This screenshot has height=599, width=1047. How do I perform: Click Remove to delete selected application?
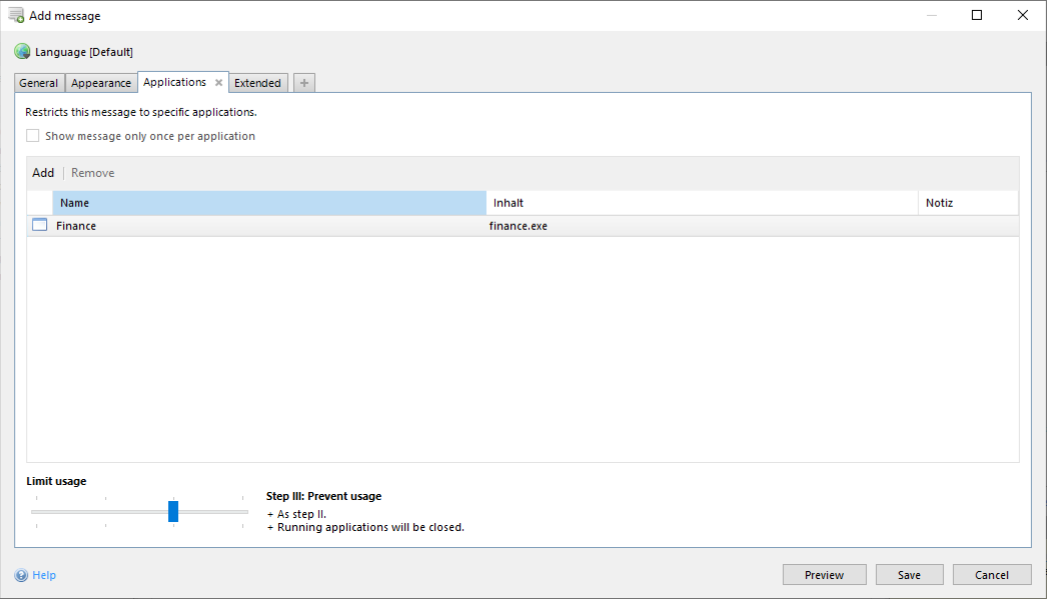coord(92,172)
